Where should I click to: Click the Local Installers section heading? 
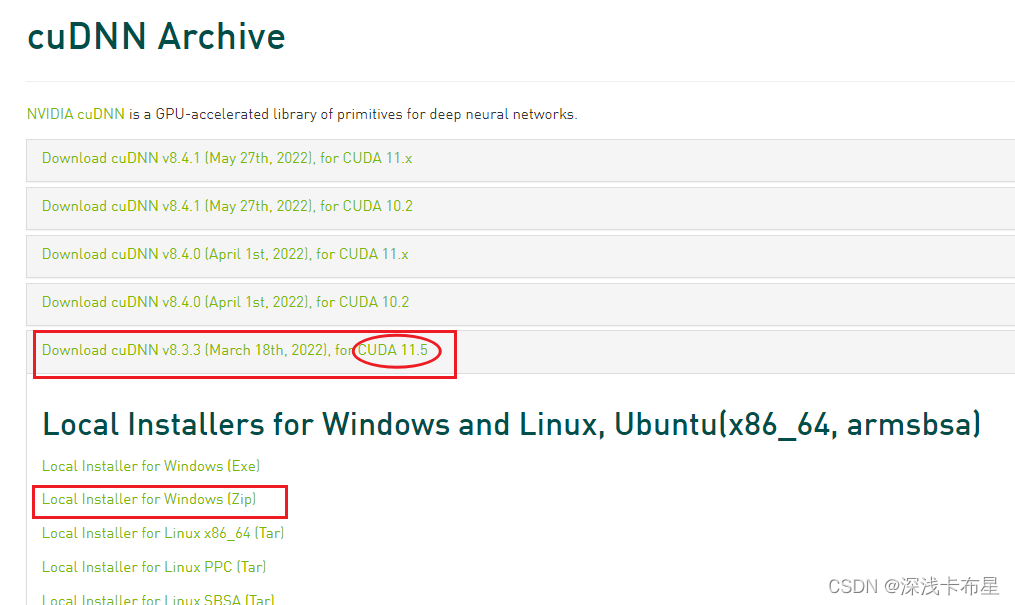point(511,424)
